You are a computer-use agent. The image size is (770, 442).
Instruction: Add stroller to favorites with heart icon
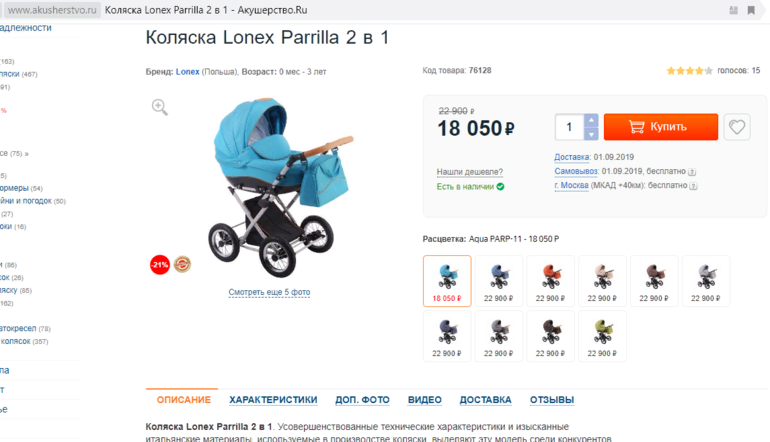737,127
